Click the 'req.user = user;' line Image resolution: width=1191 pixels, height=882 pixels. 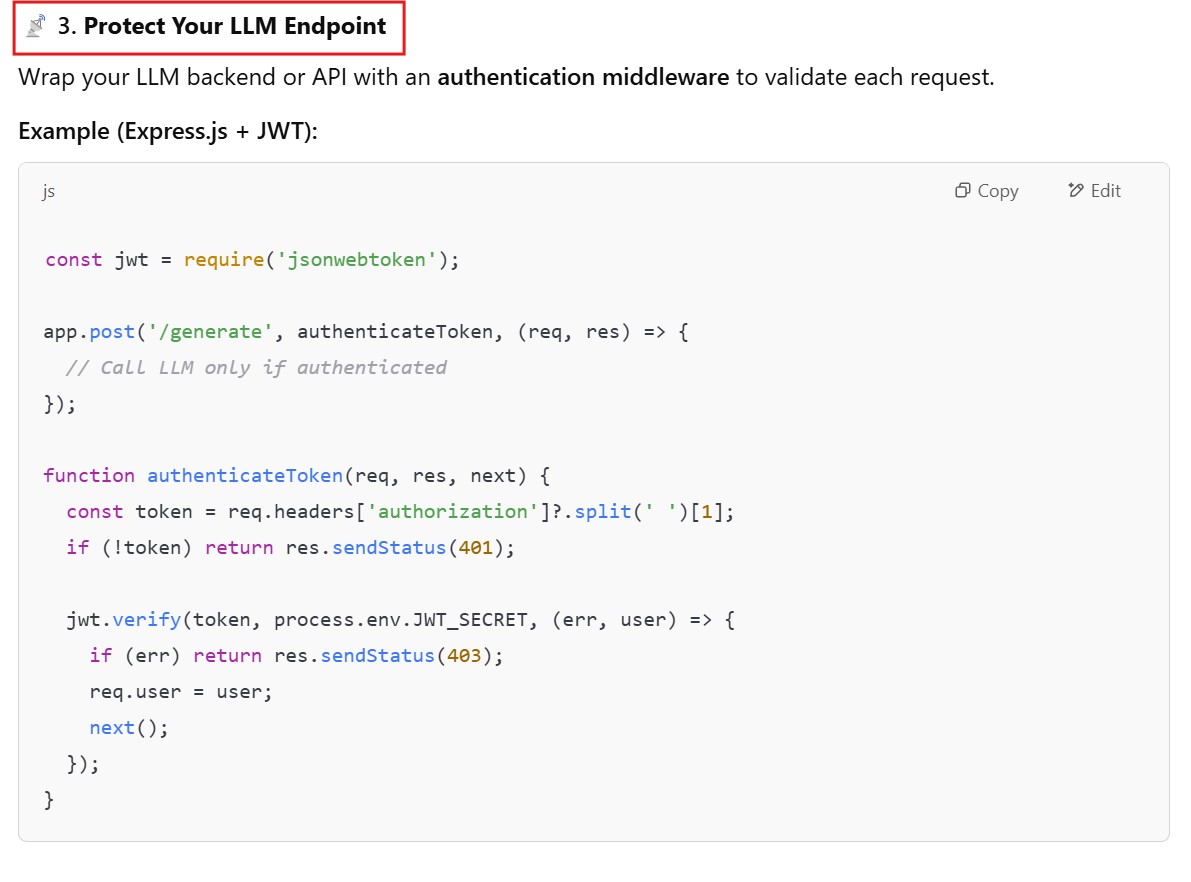click(x=181, y=692)
